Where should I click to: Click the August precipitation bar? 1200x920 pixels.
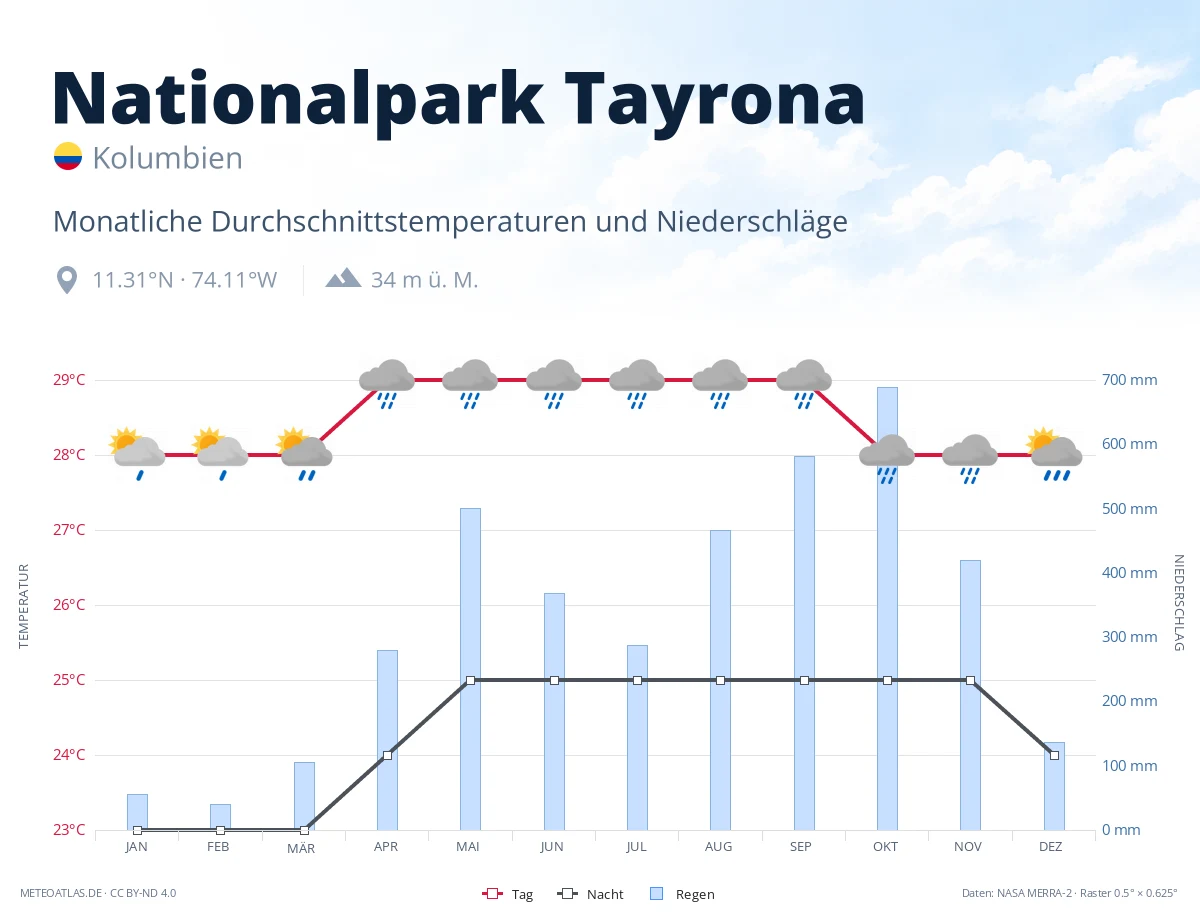pos(720,680)
